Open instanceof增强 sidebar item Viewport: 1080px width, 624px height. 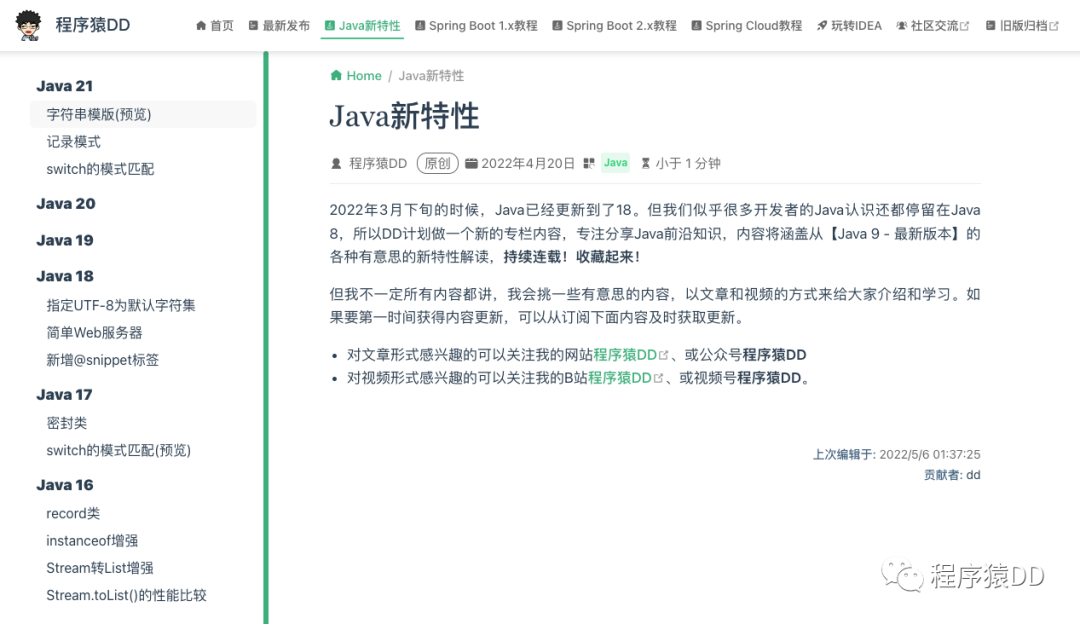[92, 541]
